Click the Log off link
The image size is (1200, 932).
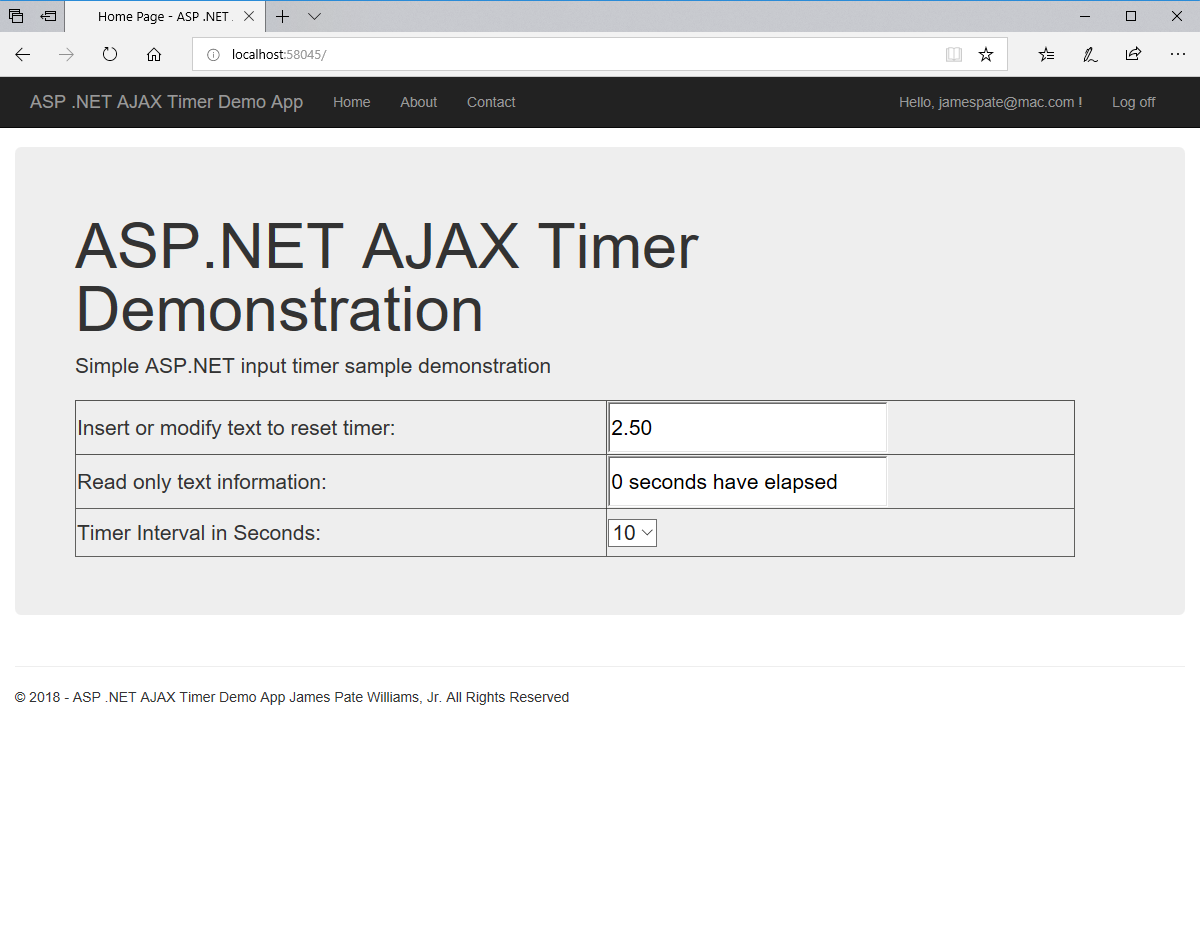pyautogui.click(x=1133, y=102)
